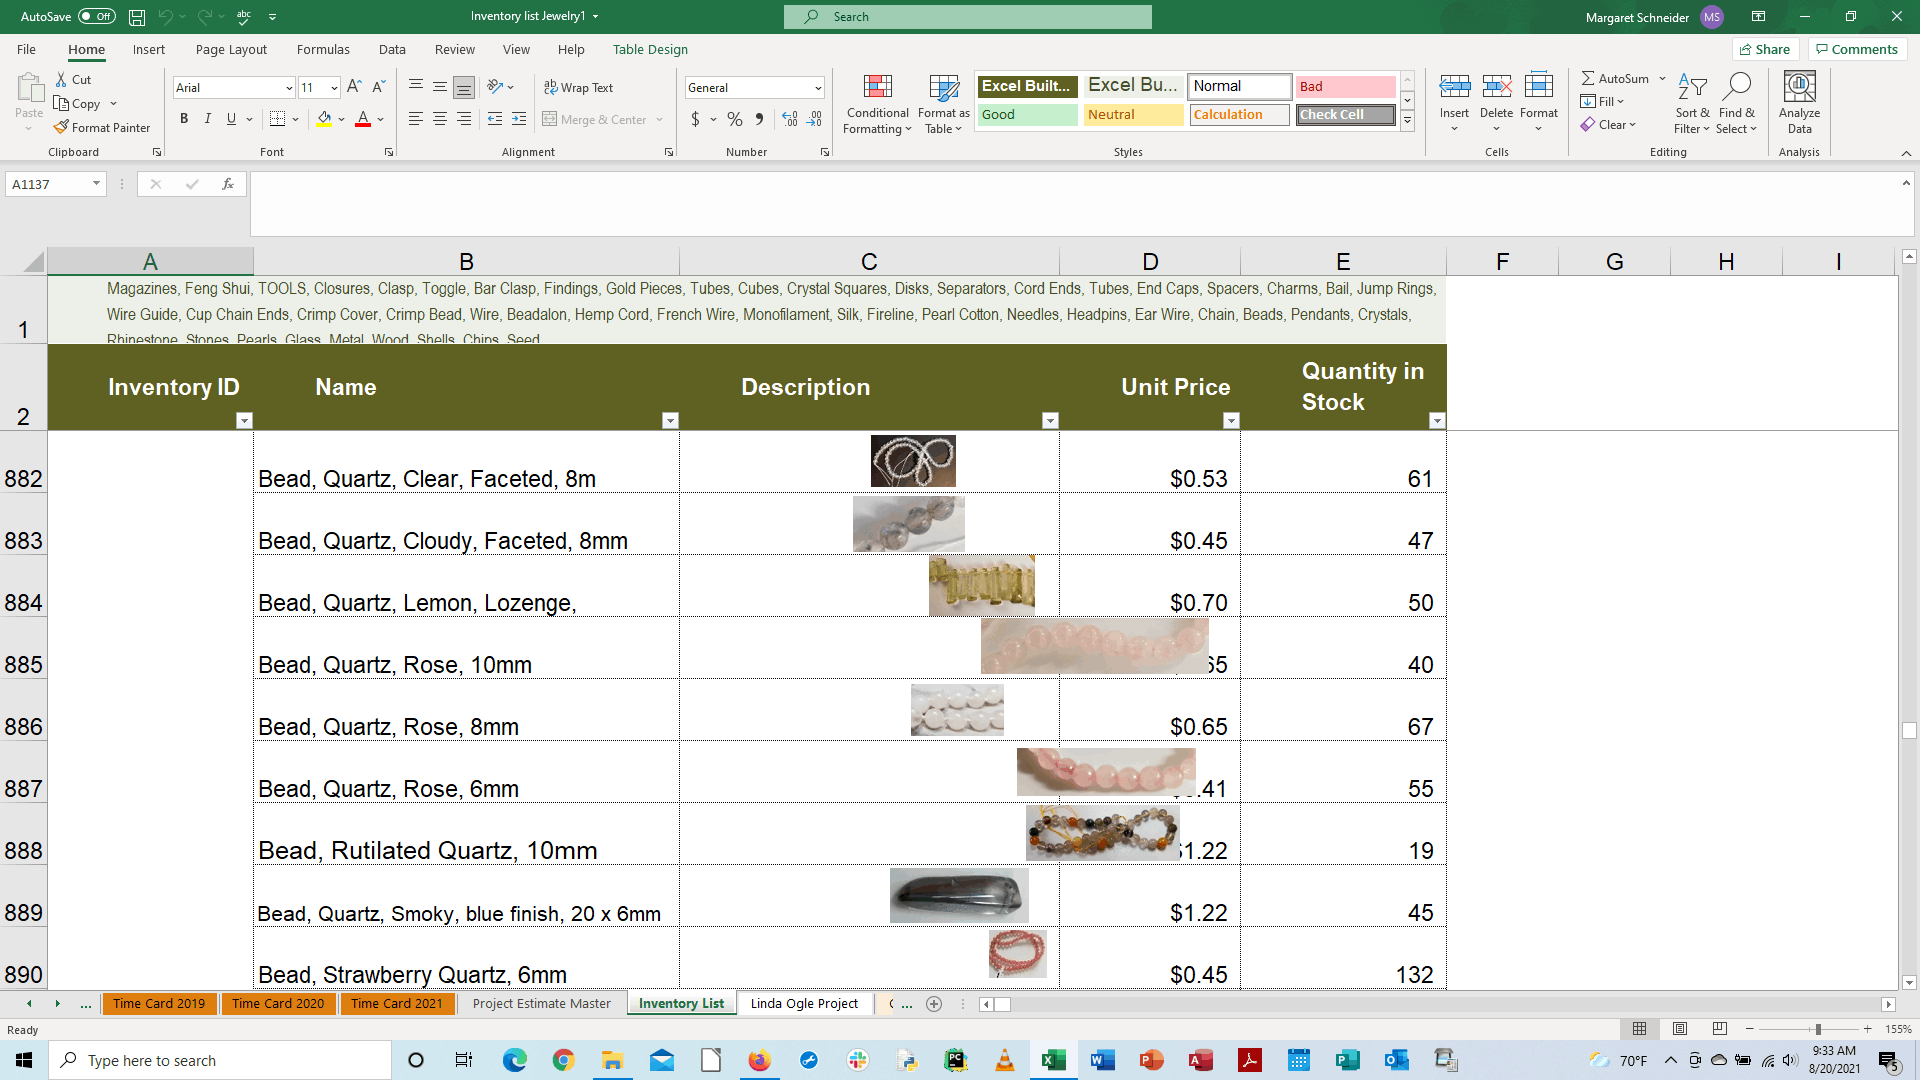Switch to the Formulas tab
Screen dimensions: 1920x1080
(323, 49)
